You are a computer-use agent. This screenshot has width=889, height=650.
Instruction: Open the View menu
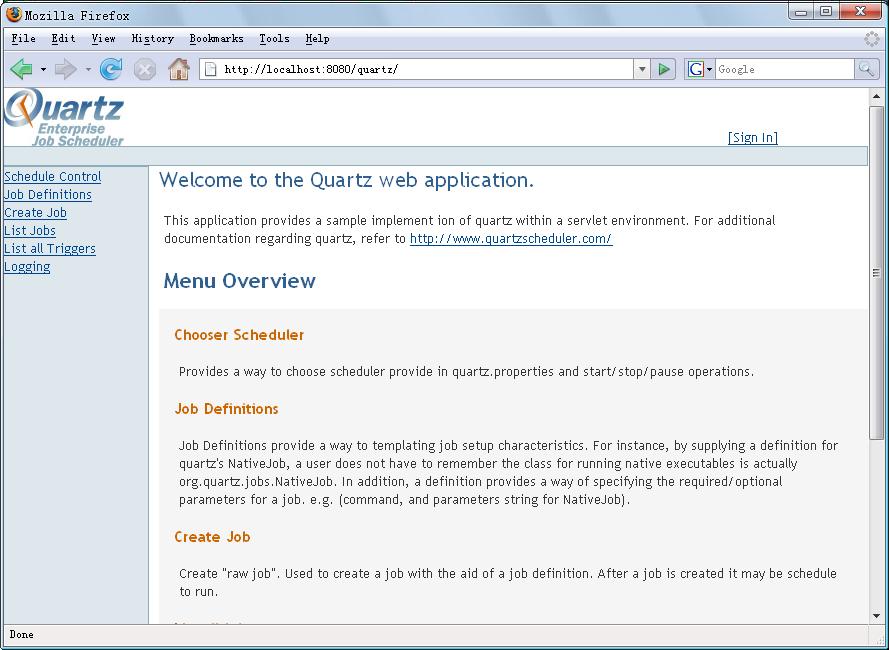[x=103, y=39]
